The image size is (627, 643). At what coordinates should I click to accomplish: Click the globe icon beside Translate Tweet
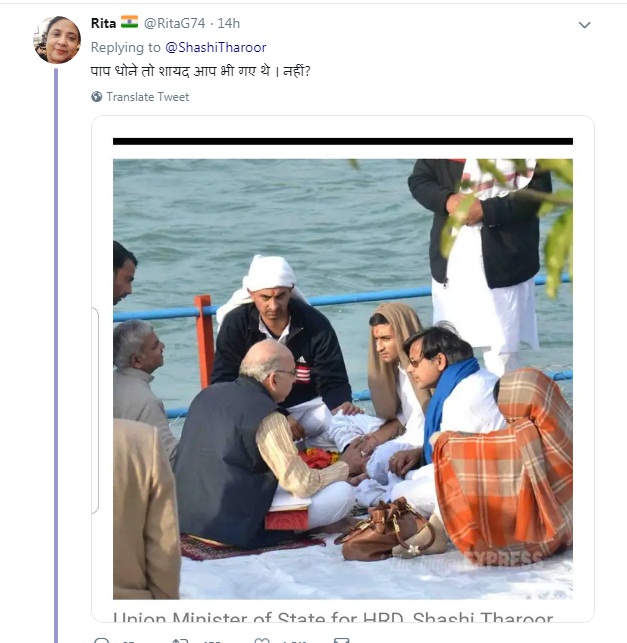[x=97, y=97]
